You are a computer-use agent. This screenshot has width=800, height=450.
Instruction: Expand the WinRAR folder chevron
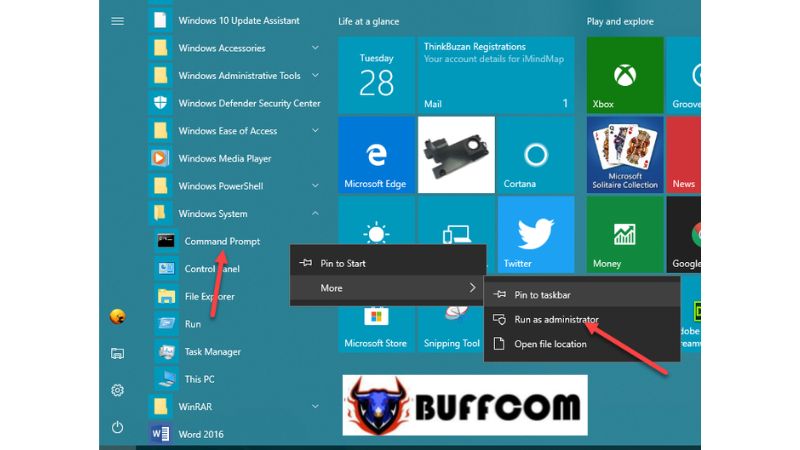click(315, 406)
